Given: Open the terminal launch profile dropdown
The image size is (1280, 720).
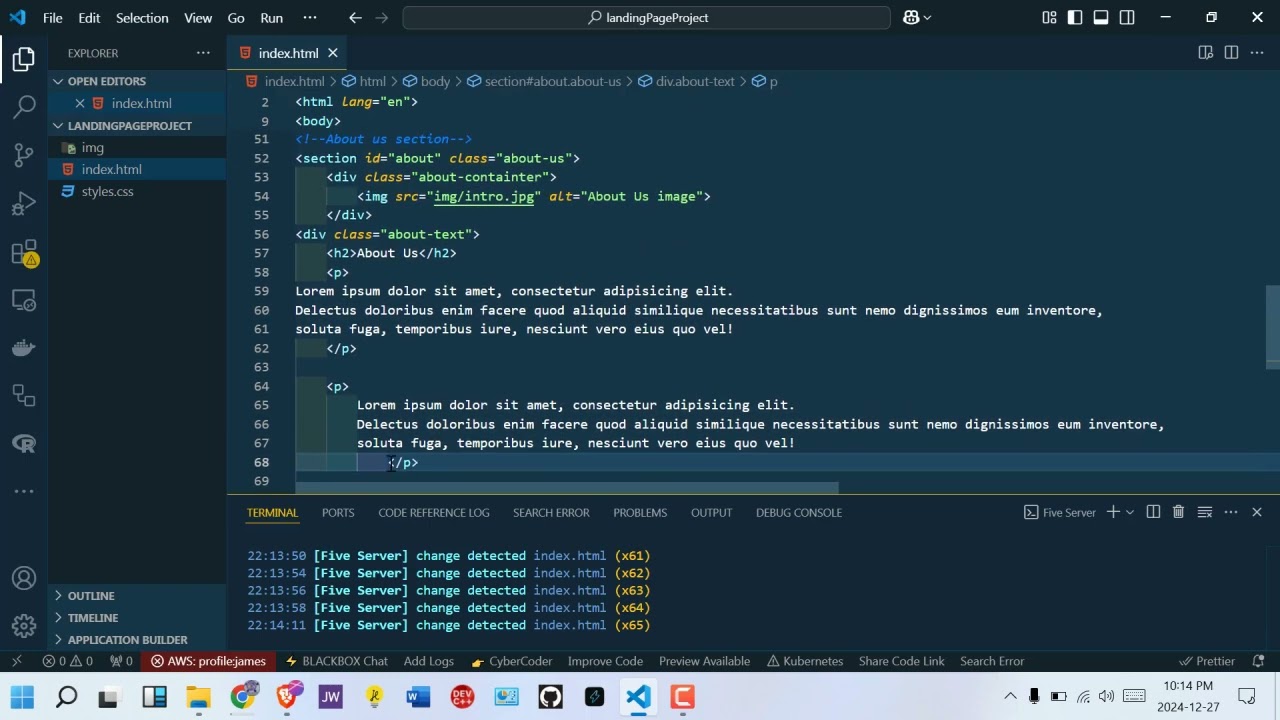Looking at the screenshot, I should (1130, 512).
